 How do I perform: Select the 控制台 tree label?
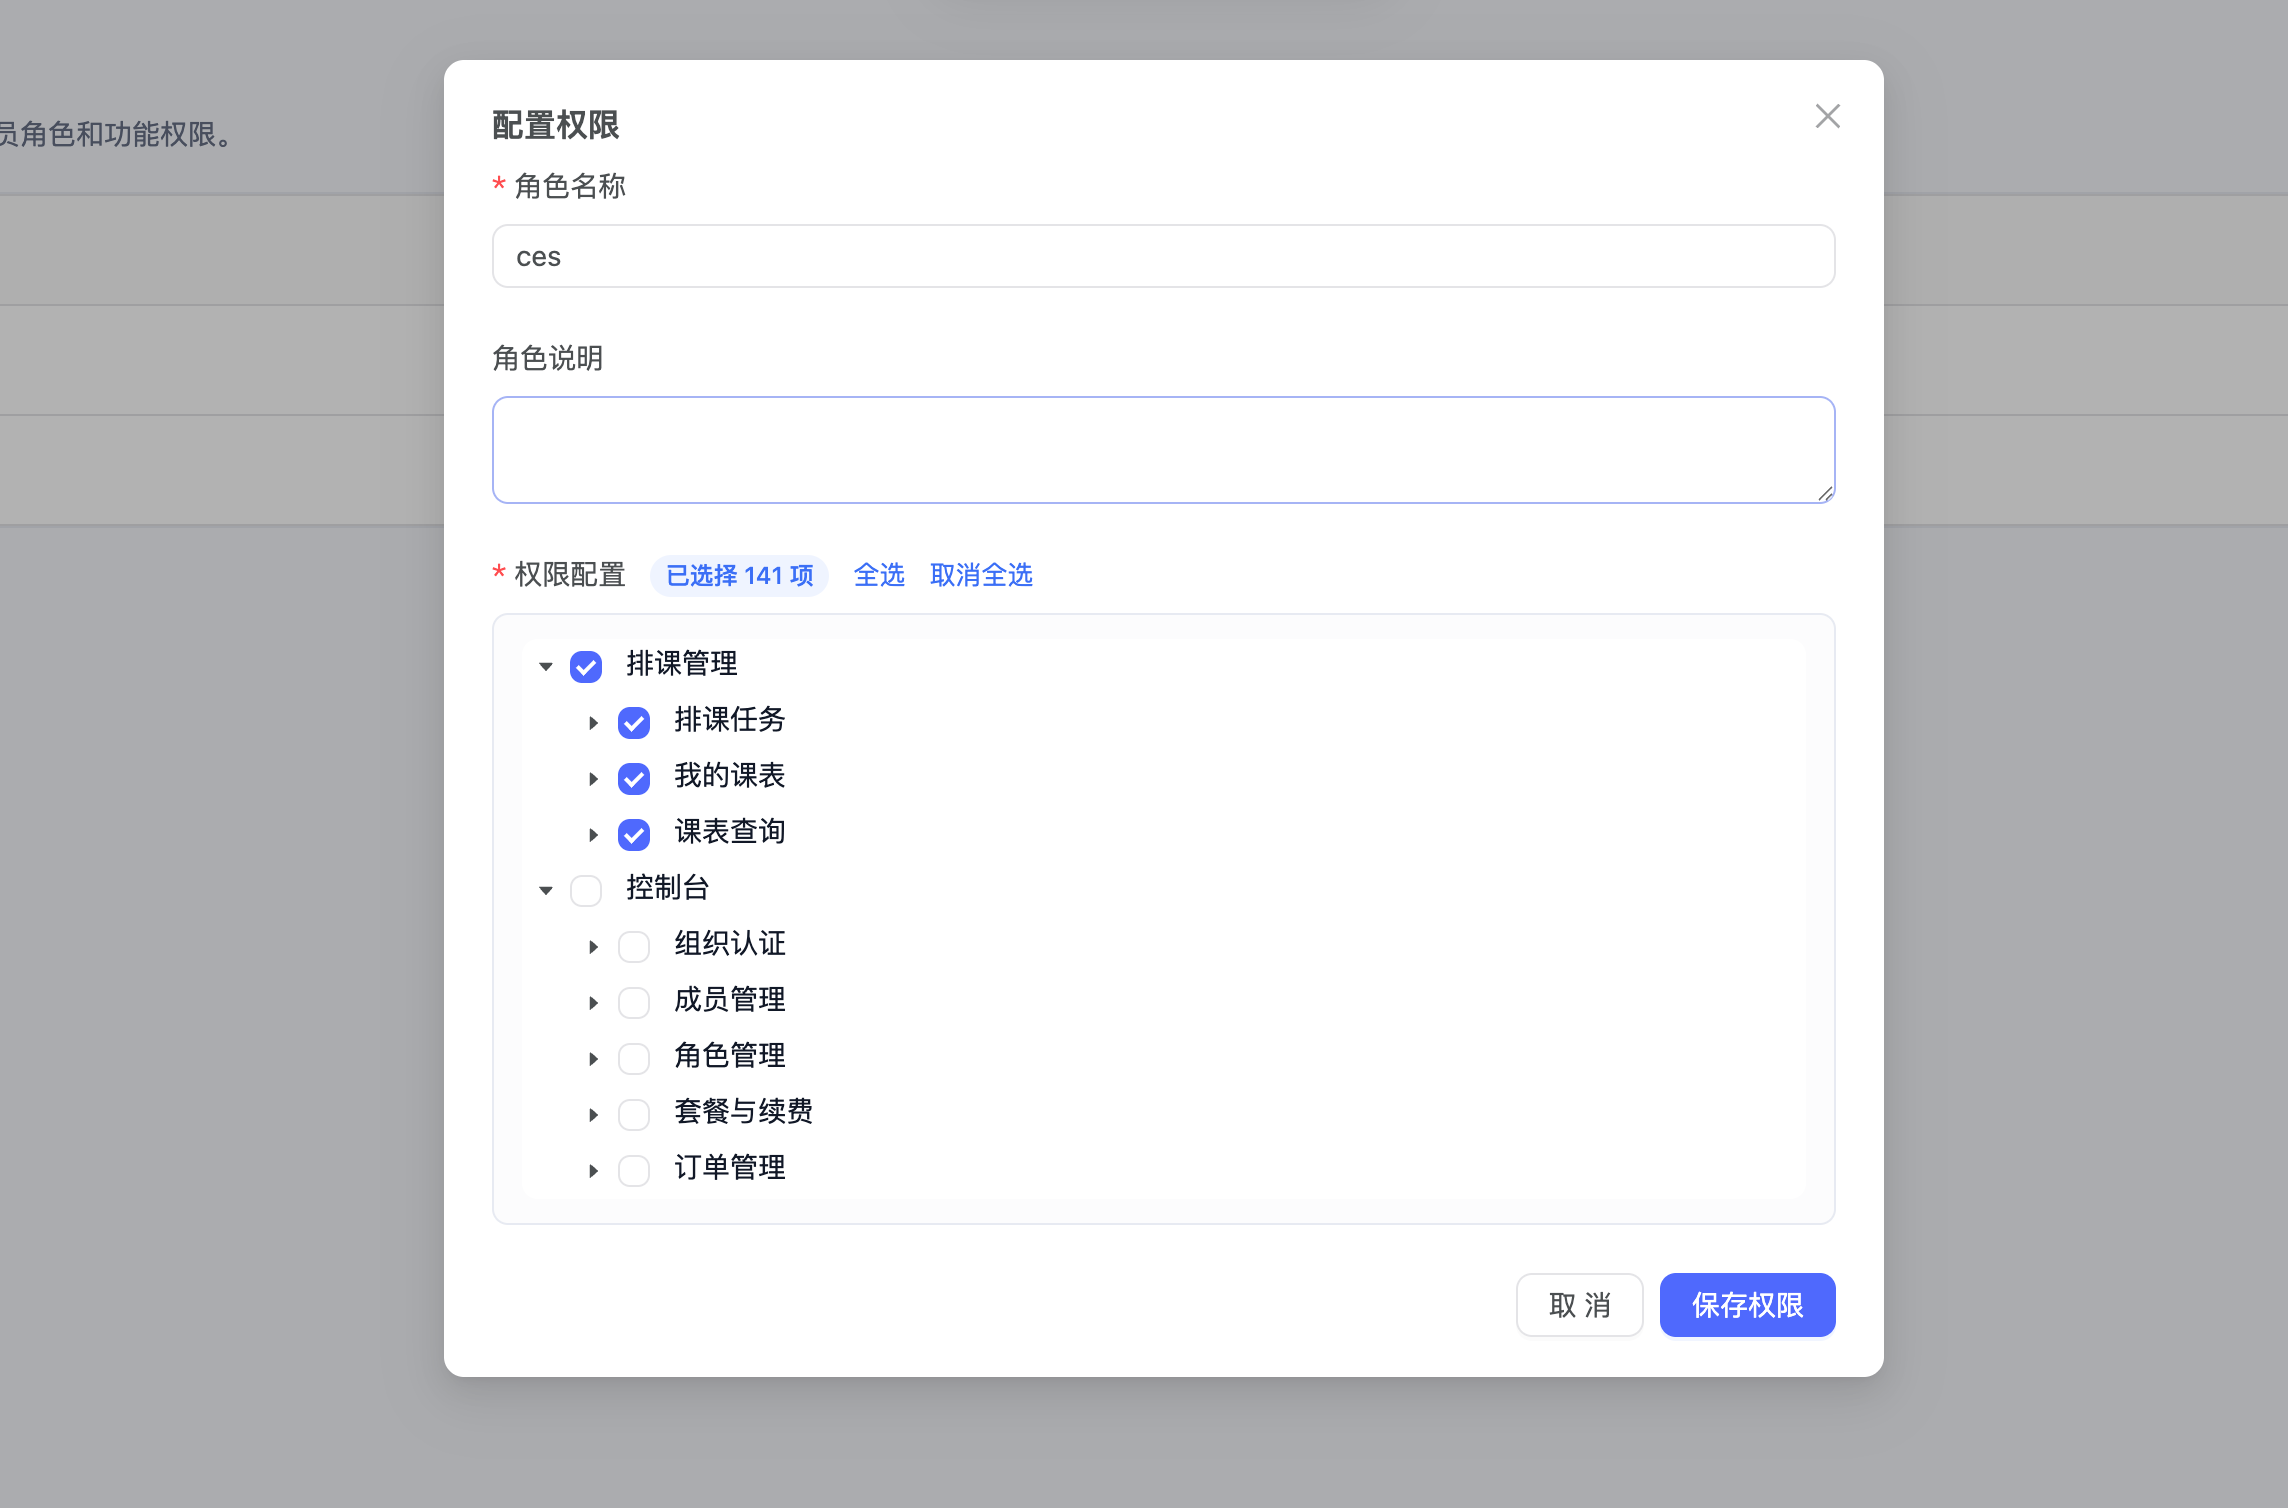pos(668,888)
